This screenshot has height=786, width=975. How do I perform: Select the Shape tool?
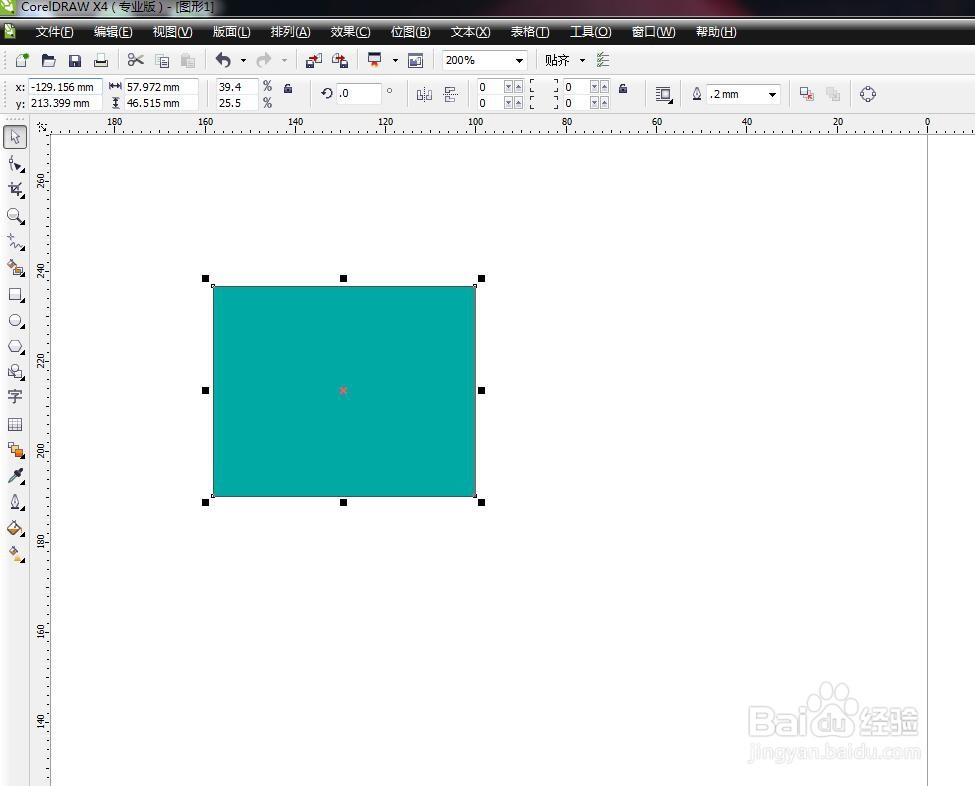[16, 164]
